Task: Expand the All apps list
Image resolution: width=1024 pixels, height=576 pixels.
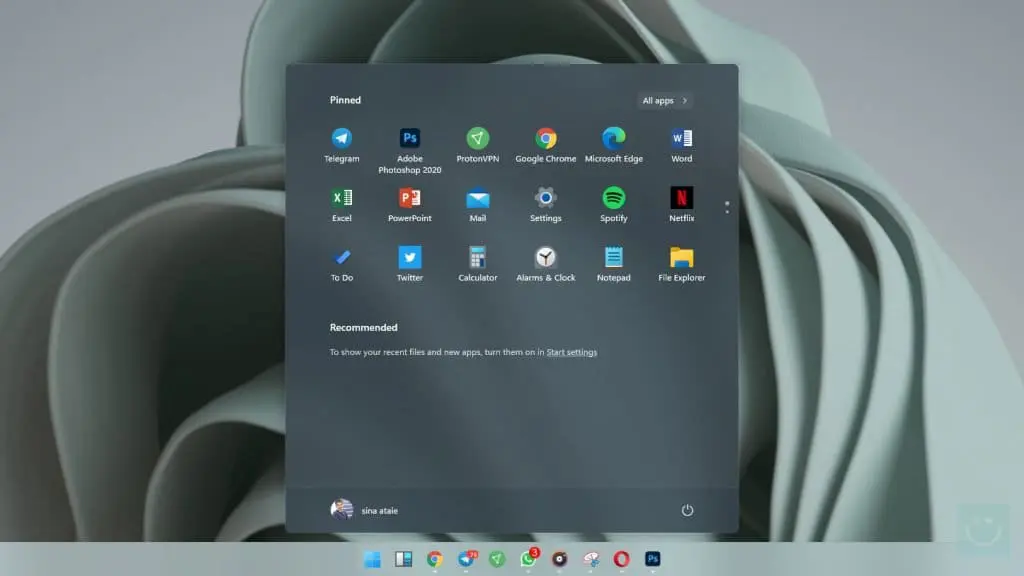Action: [664, 100]
